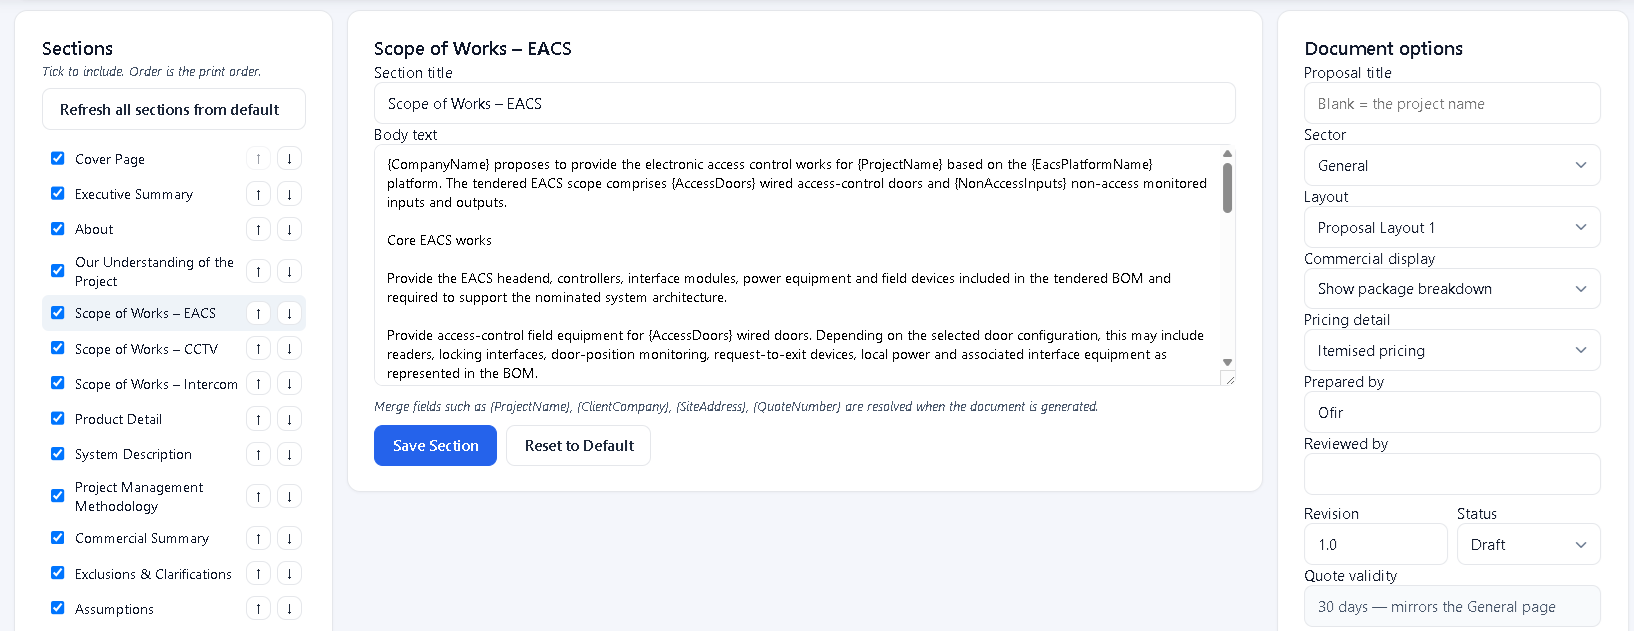
Task: Click the Save Section button
Action: [x=435, y=446]
